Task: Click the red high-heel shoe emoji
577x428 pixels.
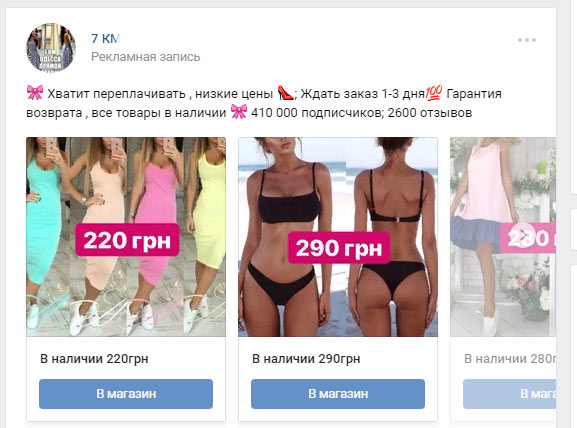Action: pos(286,93)
